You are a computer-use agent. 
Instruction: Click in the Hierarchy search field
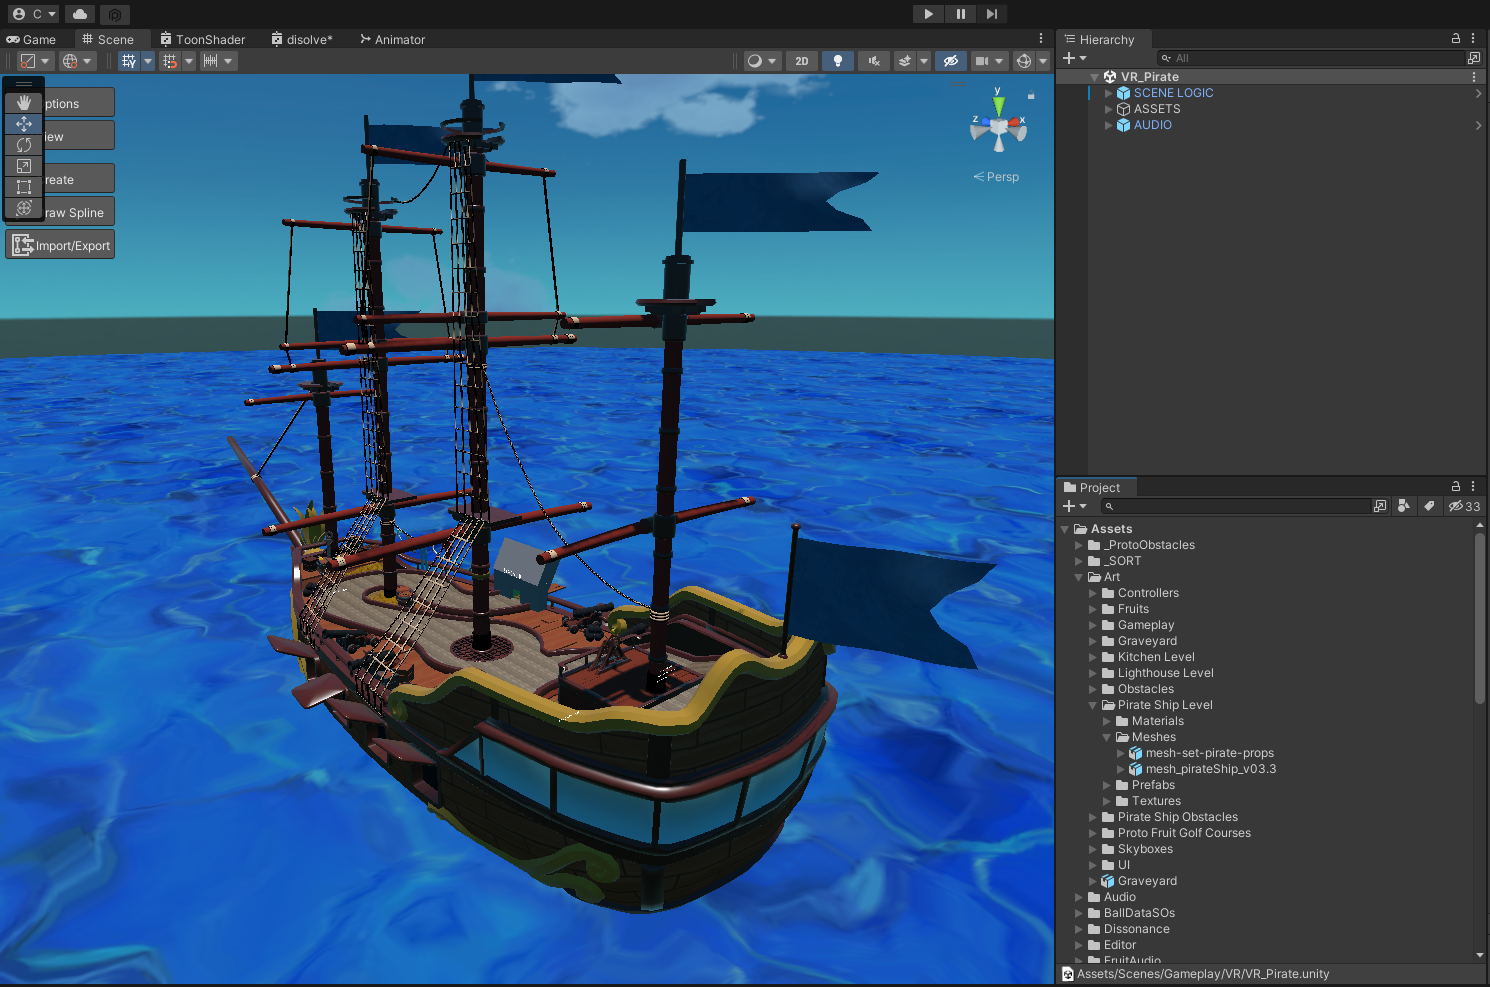click(x=1310, y=58)
